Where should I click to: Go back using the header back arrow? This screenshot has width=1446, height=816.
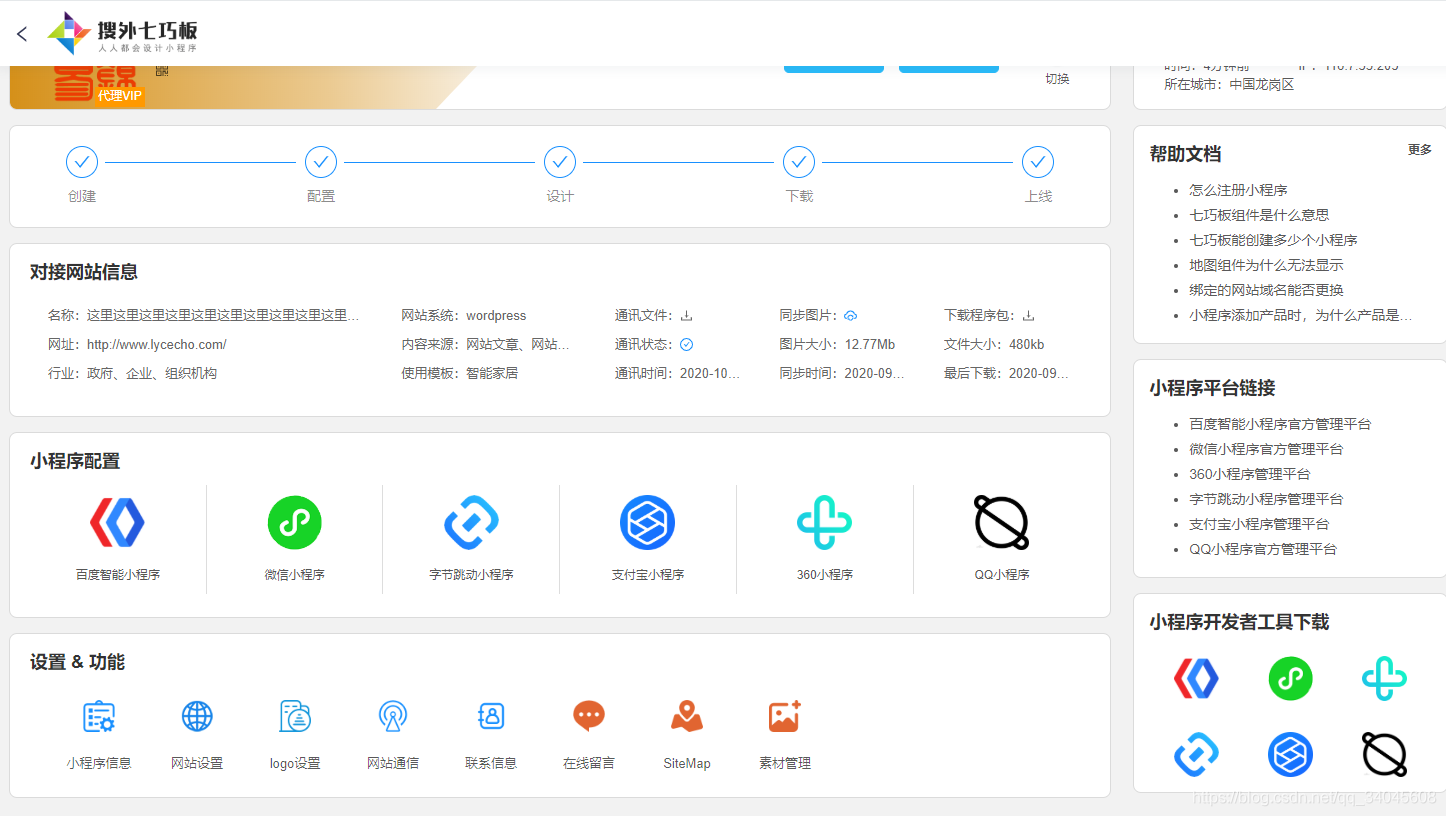(22, 34)
